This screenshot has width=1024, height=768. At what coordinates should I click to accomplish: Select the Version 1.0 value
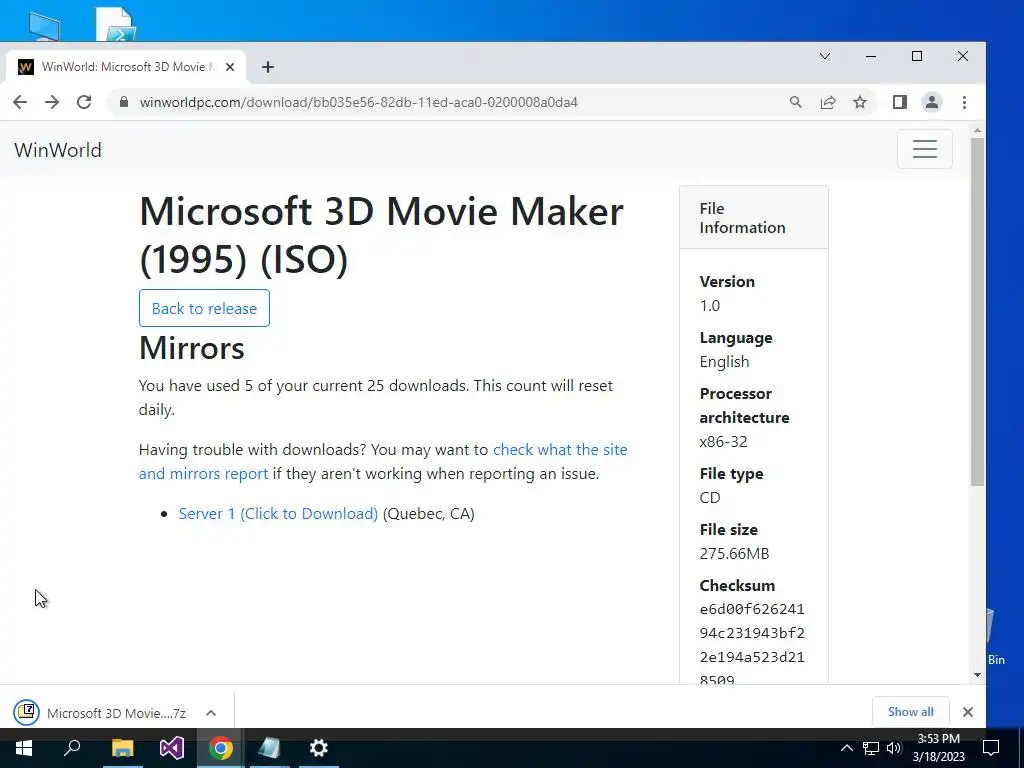point(709,306)
